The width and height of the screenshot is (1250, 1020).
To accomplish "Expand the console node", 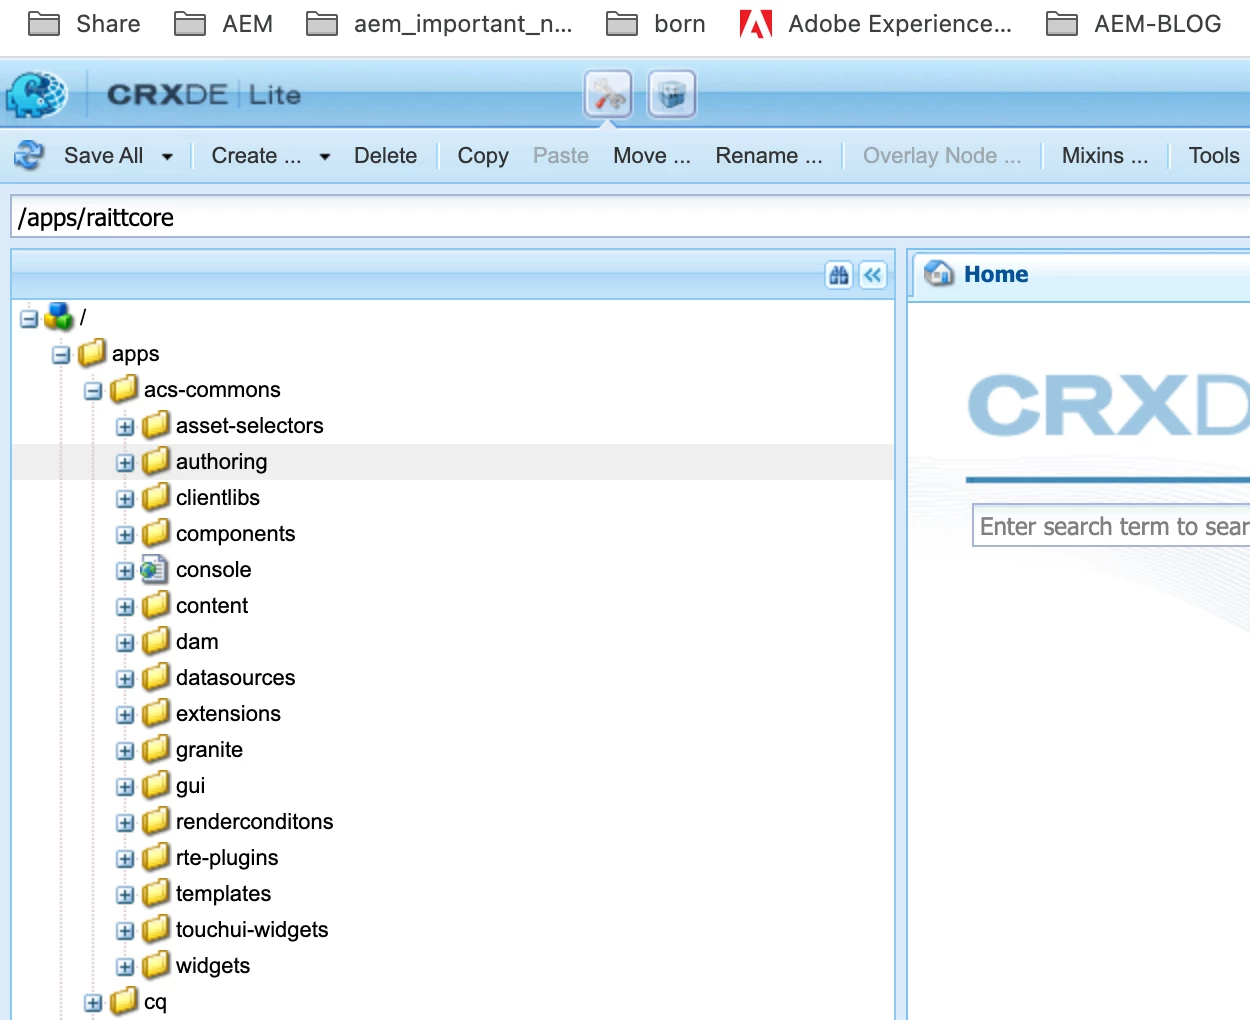I will point(125,571).
